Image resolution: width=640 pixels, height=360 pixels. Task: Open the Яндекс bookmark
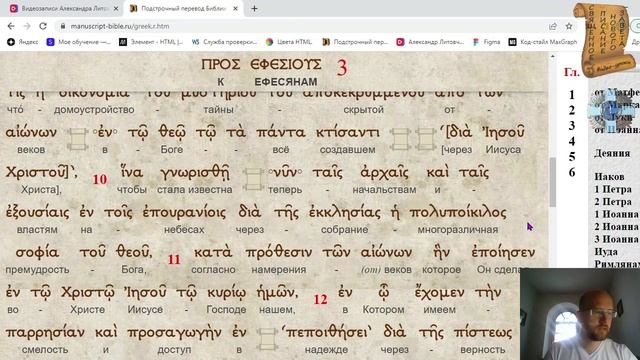pyautogui.click(x=23, y=42)
